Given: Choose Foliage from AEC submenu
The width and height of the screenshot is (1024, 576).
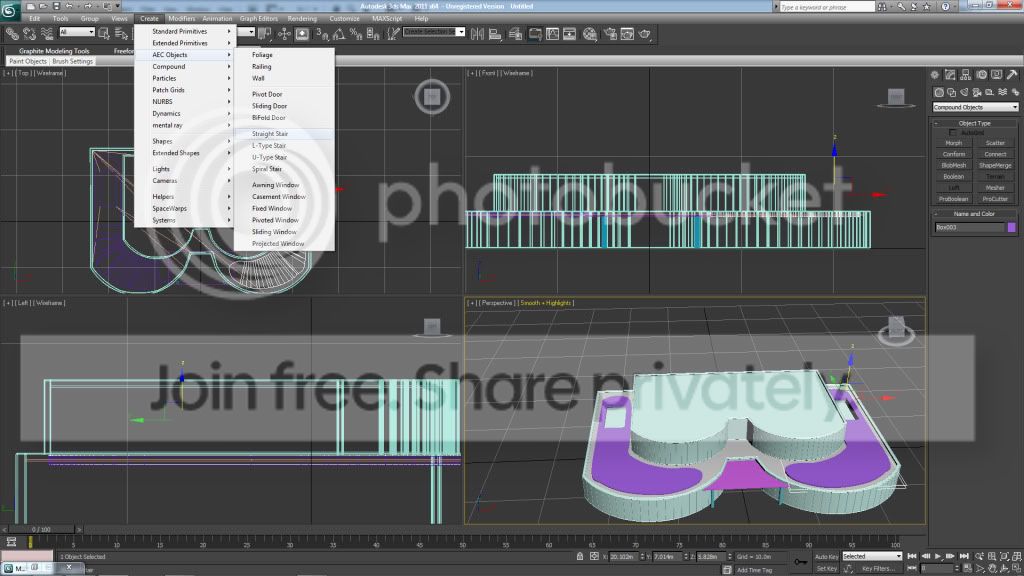Looking at the screenshot, I should [284, 55].
